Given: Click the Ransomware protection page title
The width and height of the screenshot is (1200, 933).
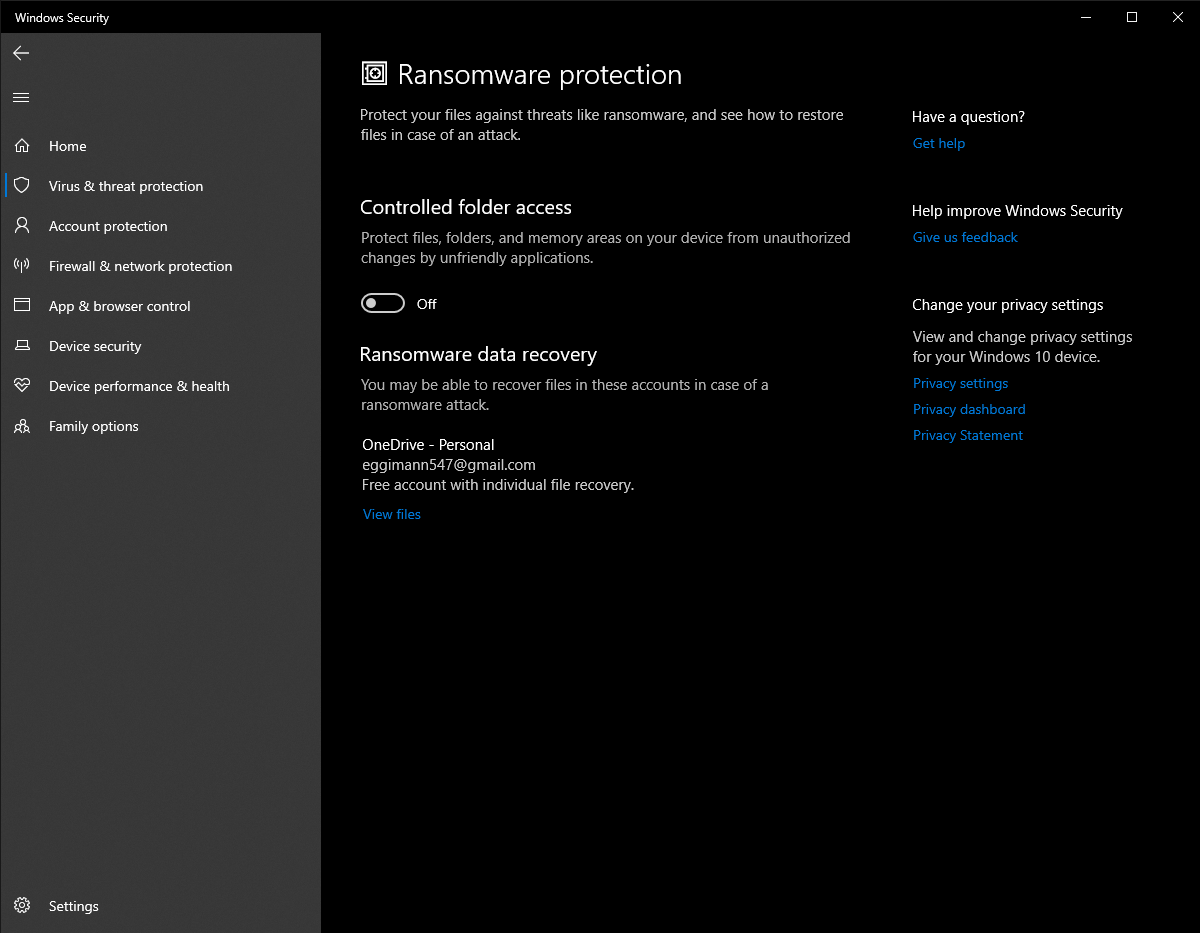Looking at the screenshot, I should pos(540,75).
